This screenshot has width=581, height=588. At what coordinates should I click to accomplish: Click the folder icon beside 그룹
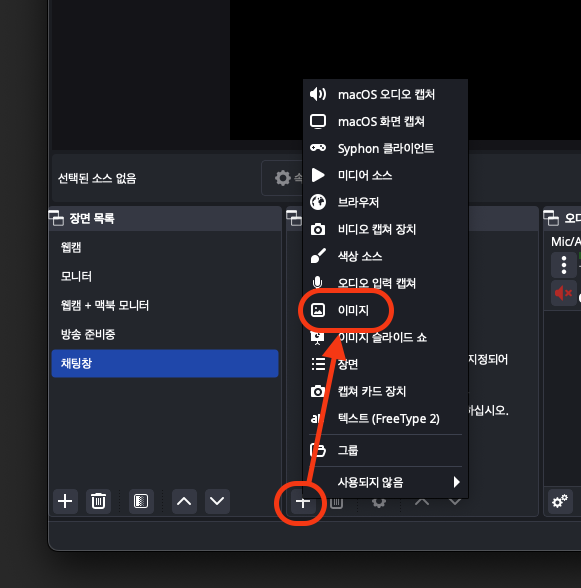(318, 450)
